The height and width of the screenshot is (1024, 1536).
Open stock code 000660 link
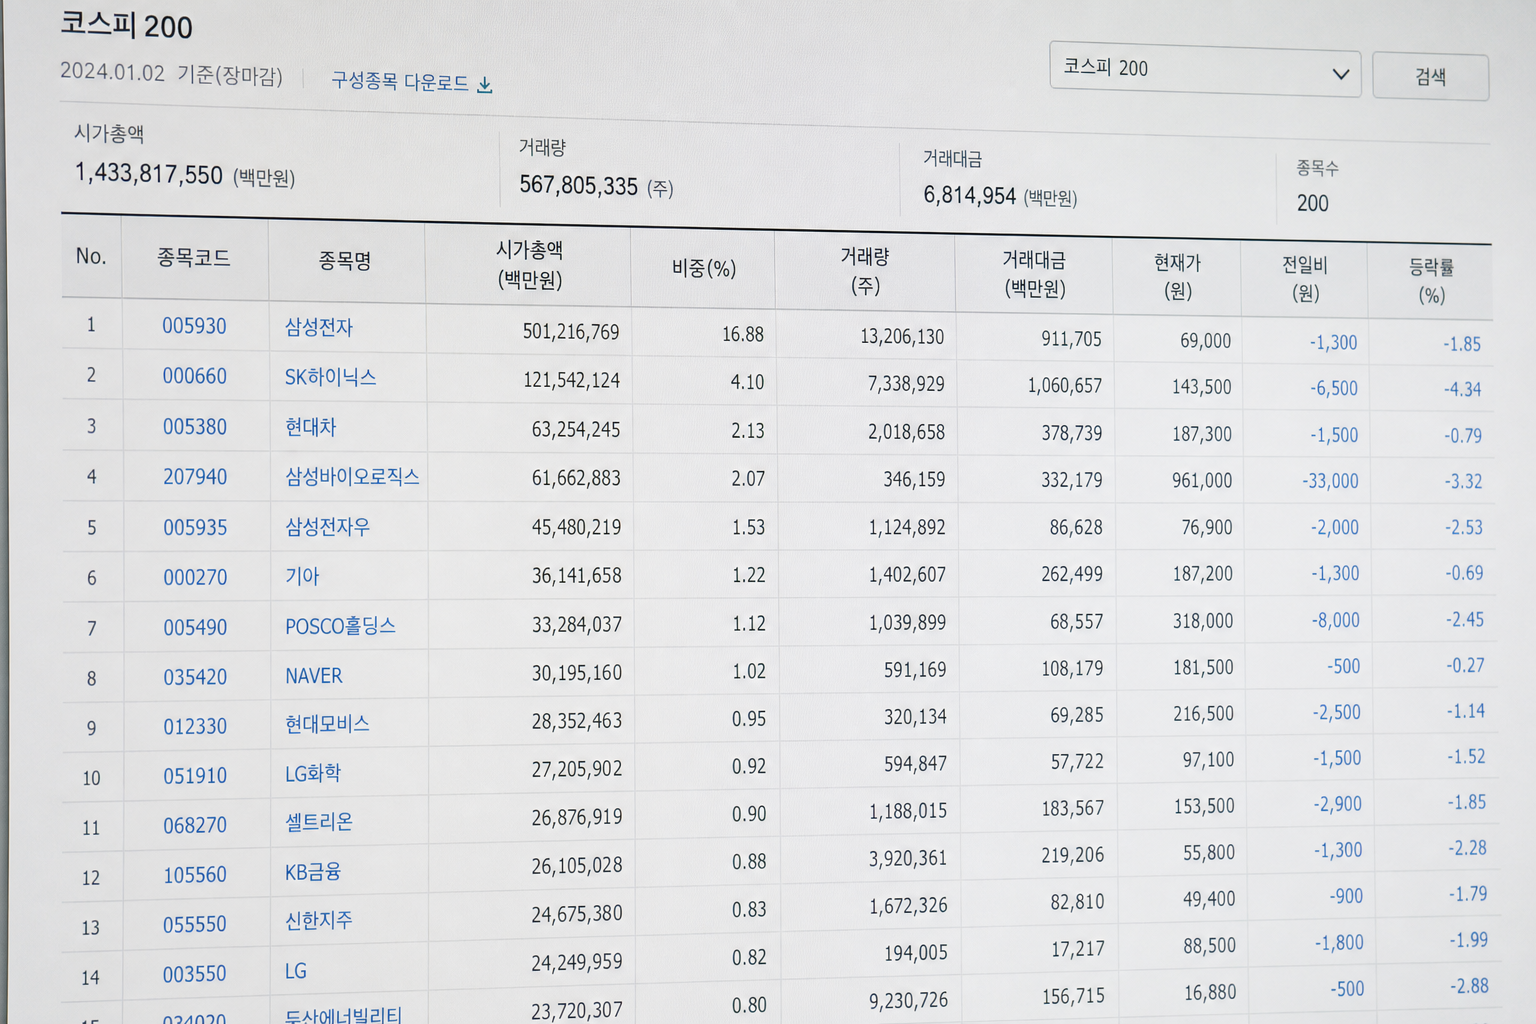tap(195, 376)
